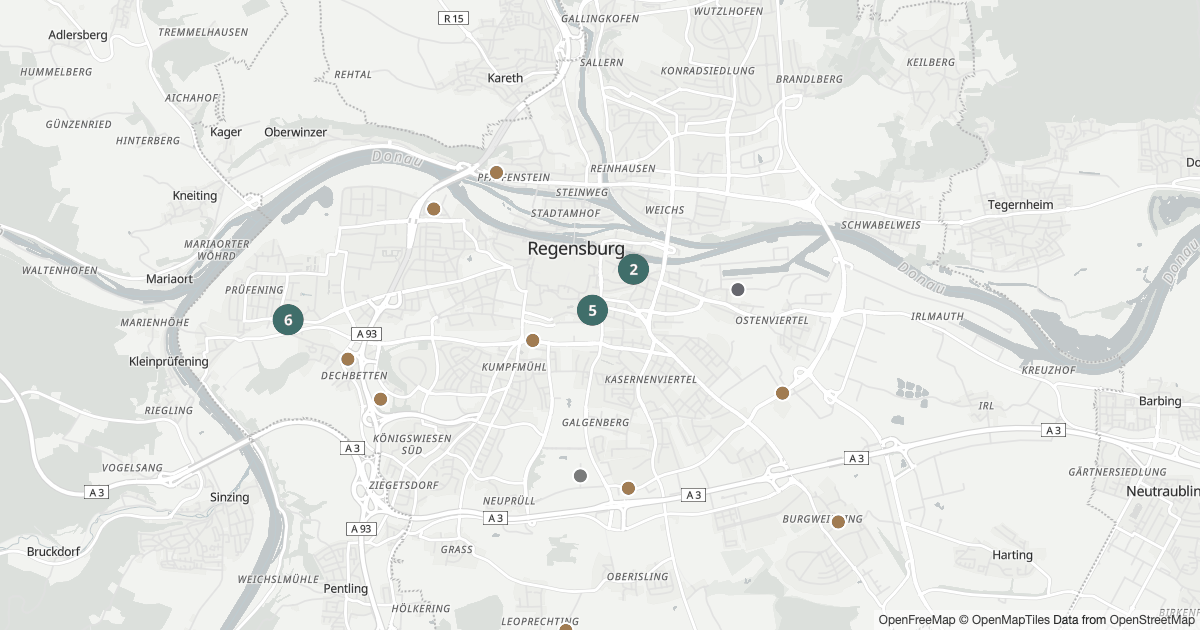Click the Ostenviertel district label

coord(771,320)
